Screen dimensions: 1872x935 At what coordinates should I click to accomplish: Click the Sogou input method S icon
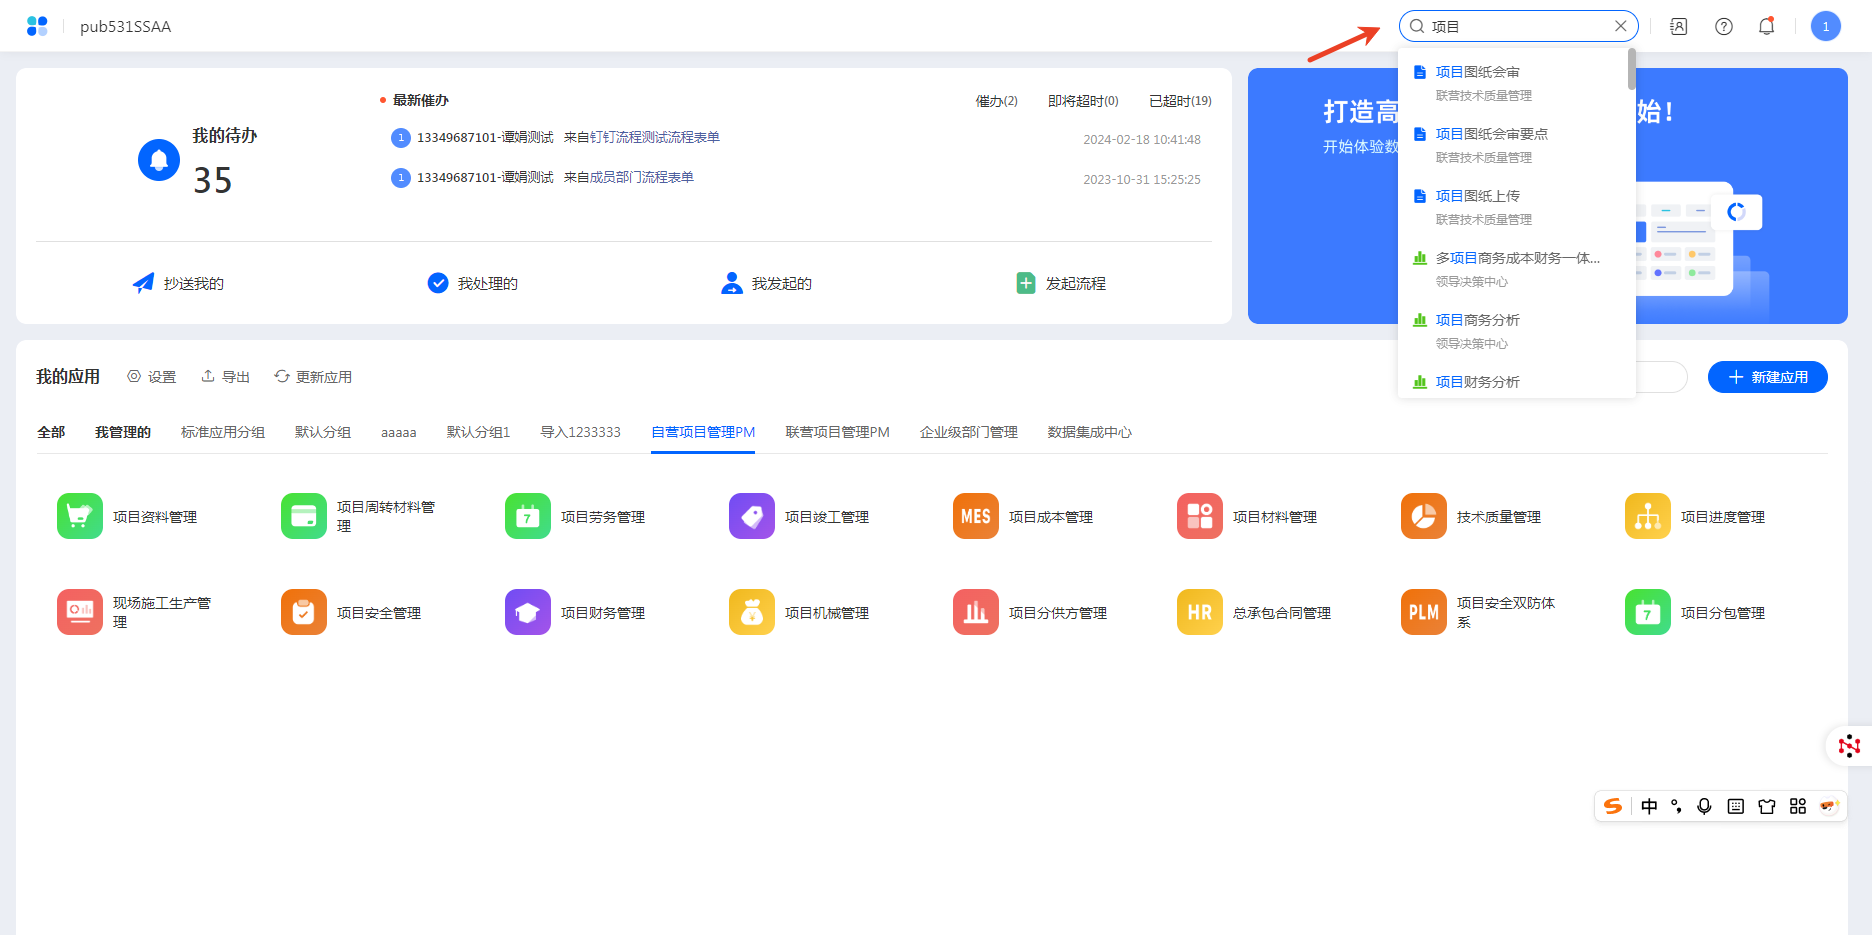pos(1612,806)
